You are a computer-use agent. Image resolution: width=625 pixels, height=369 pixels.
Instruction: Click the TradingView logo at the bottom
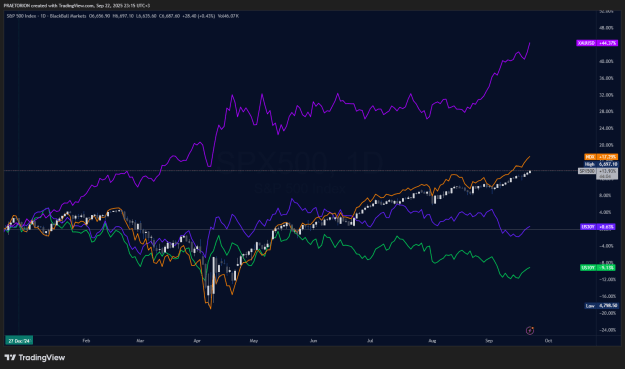click(x=34, y=357)
